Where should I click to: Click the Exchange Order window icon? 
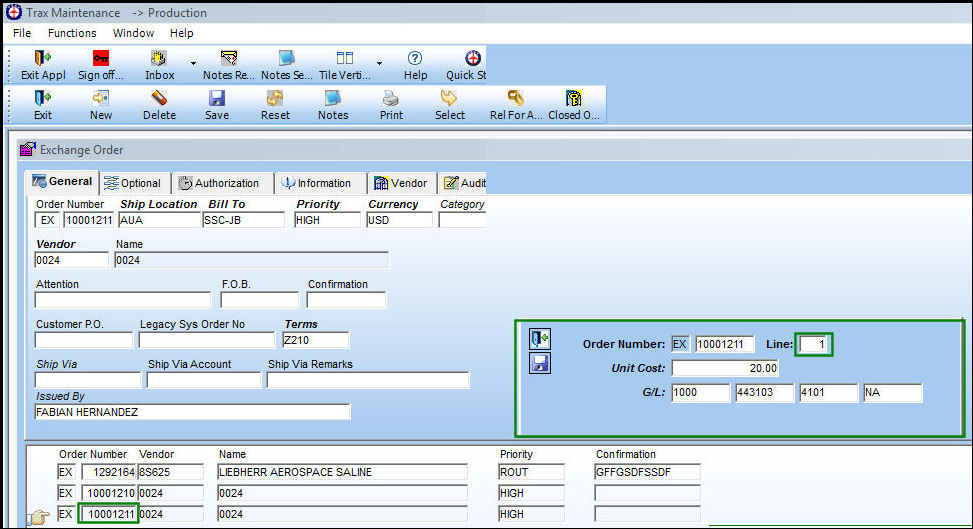coord(28,149)
